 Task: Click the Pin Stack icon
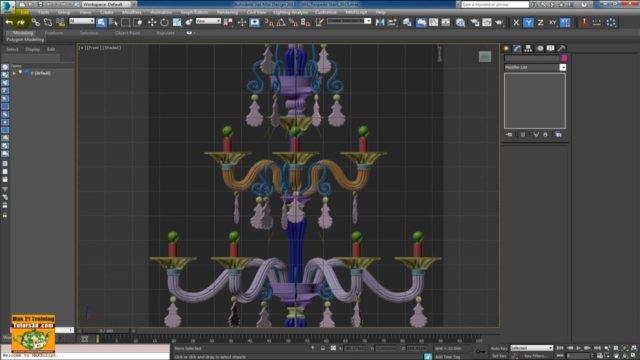[509, 134]
